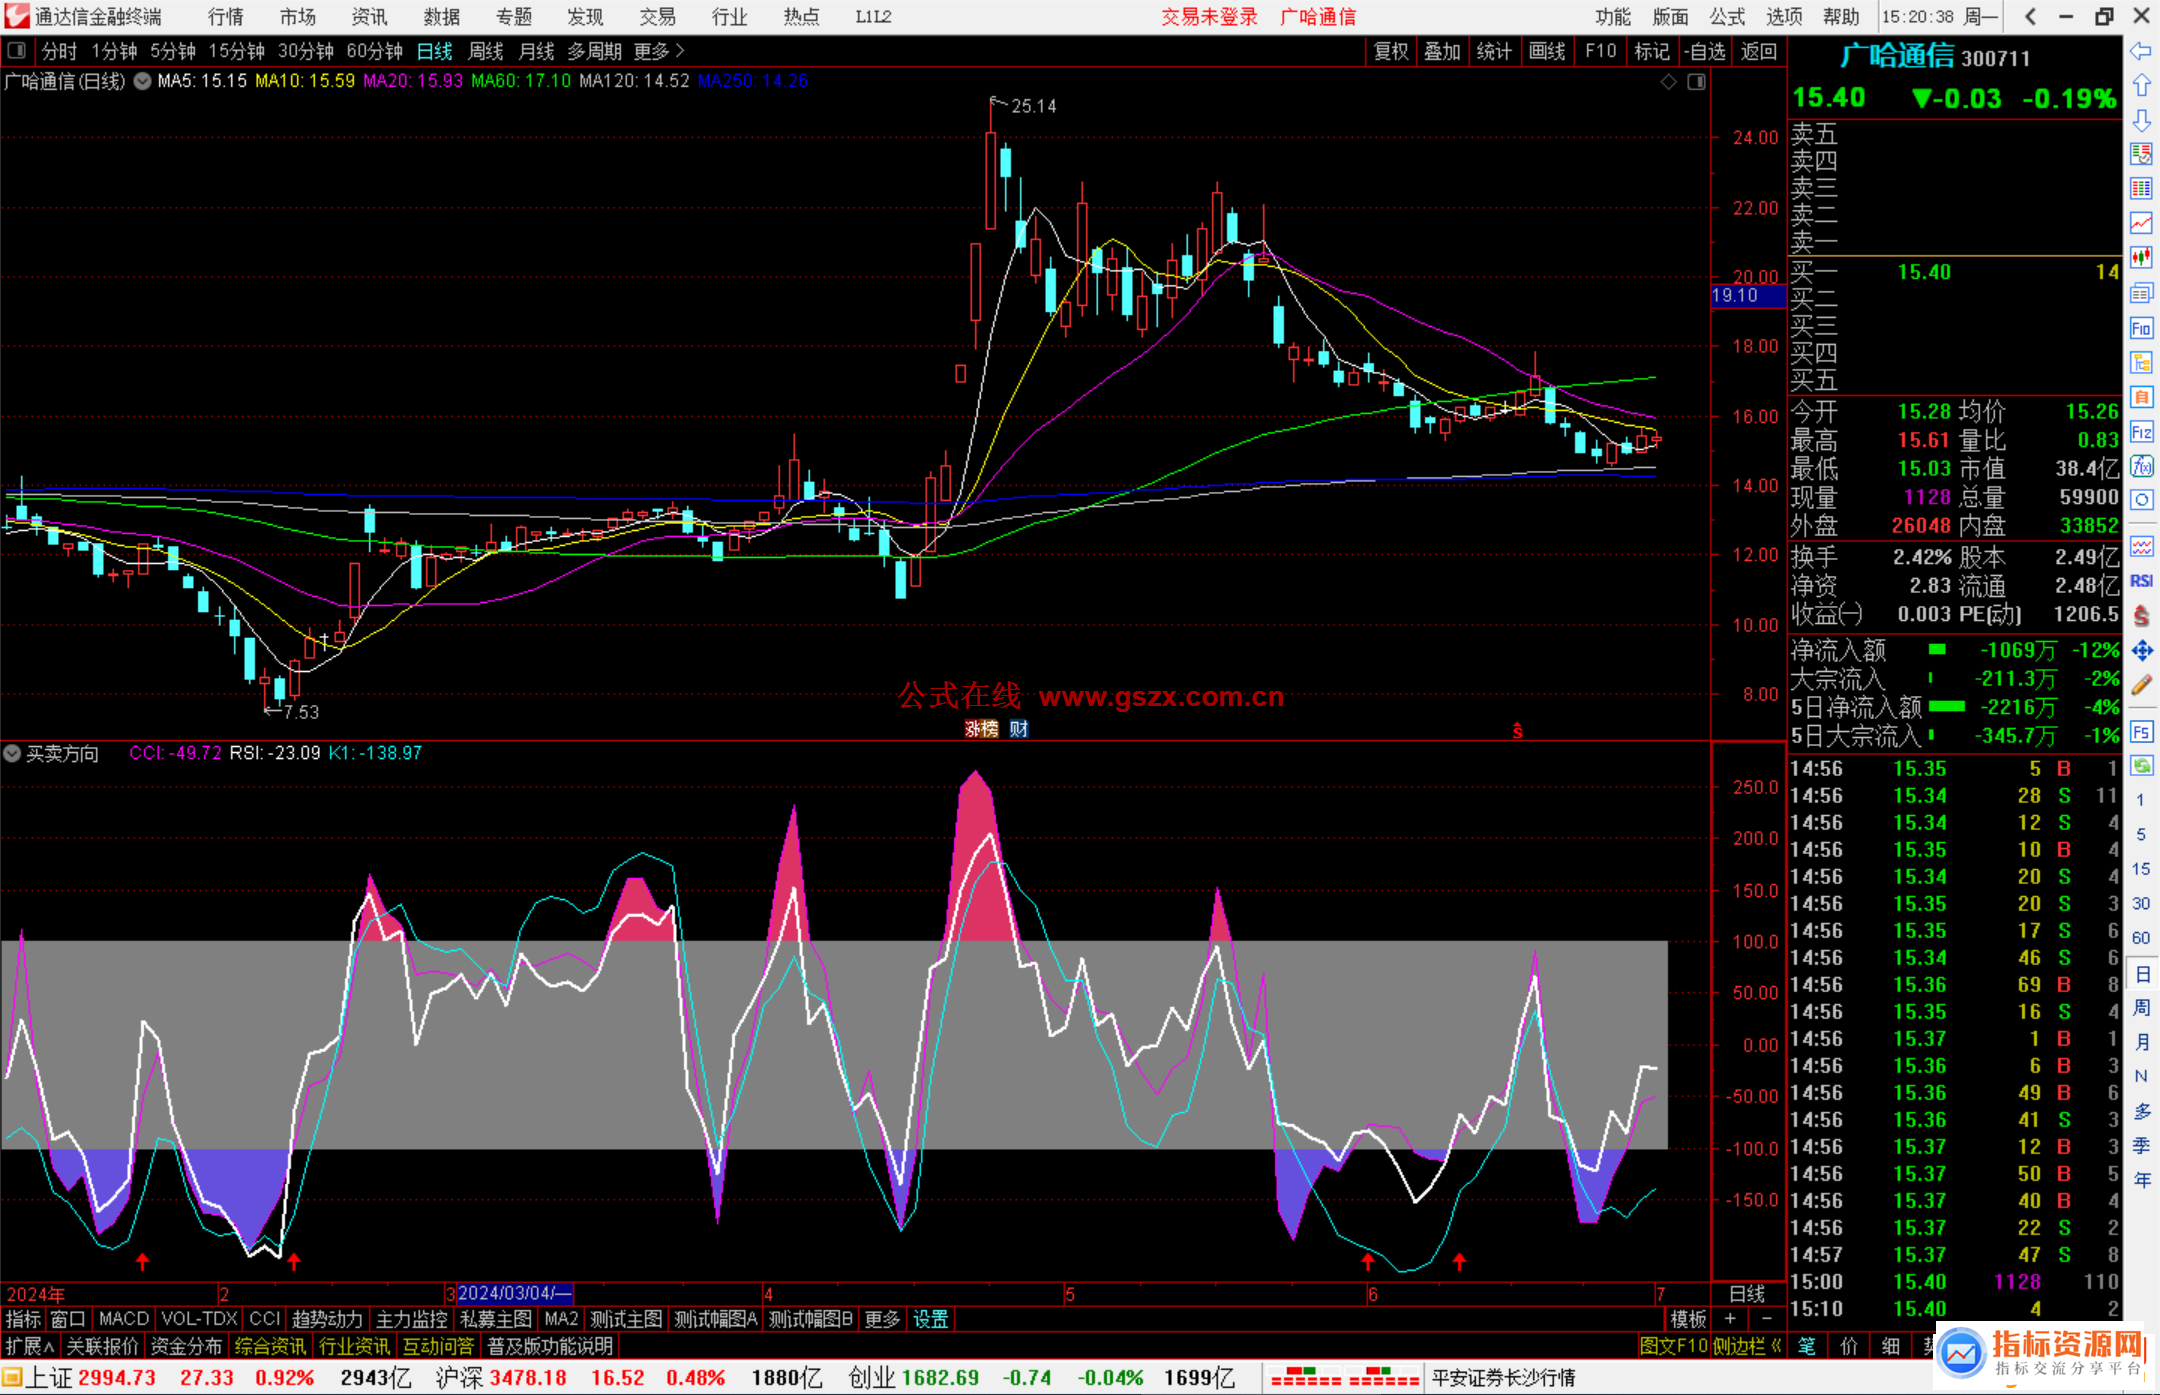Select the 主力监控 indicator tab

(x=412, y=1319)
